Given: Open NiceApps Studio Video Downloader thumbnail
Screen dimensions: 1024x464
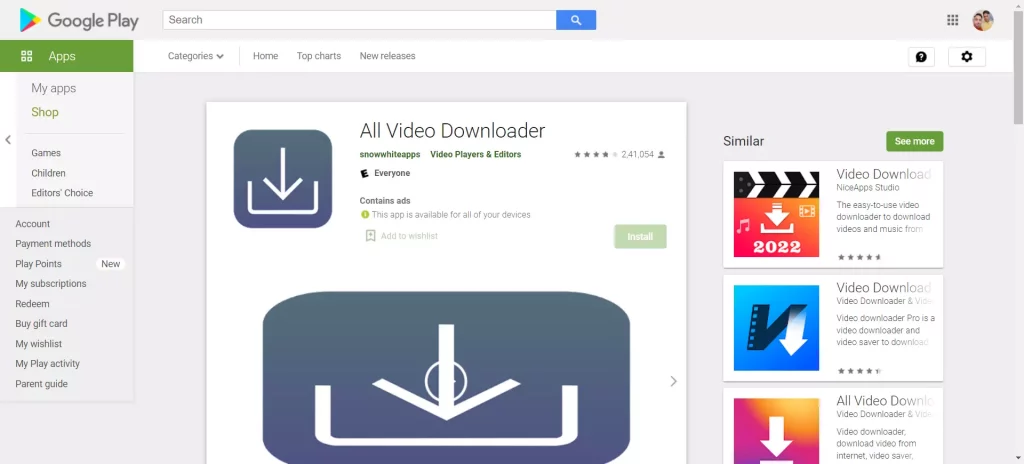Looking at the screenshot, I should coord(776,214).
